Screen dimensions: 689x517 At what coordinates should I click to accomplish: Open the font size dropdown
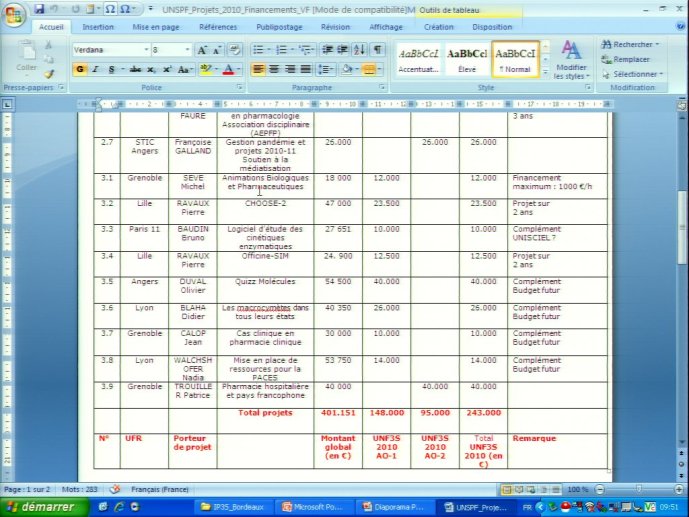tap(188, 50)
